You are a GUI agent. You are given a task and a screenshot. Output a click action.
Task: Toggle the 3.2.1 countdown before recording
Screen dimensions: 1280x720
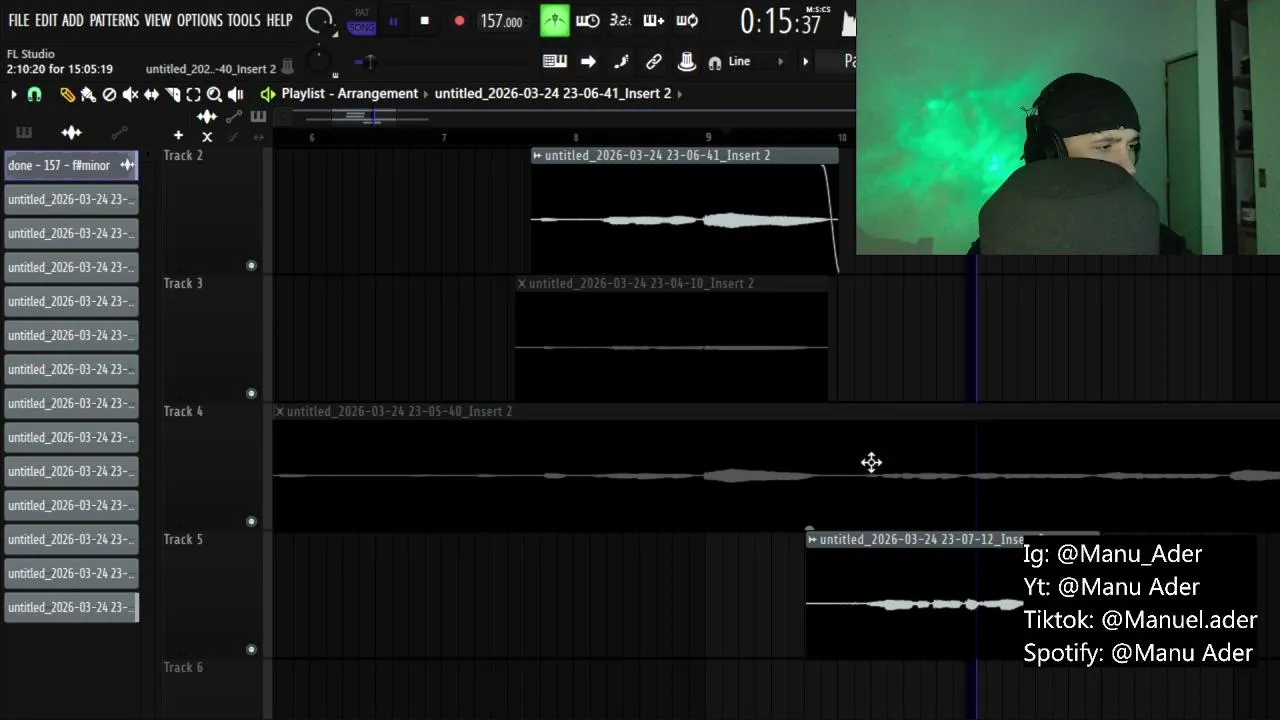pyautogui.click(x=620, y=20)
